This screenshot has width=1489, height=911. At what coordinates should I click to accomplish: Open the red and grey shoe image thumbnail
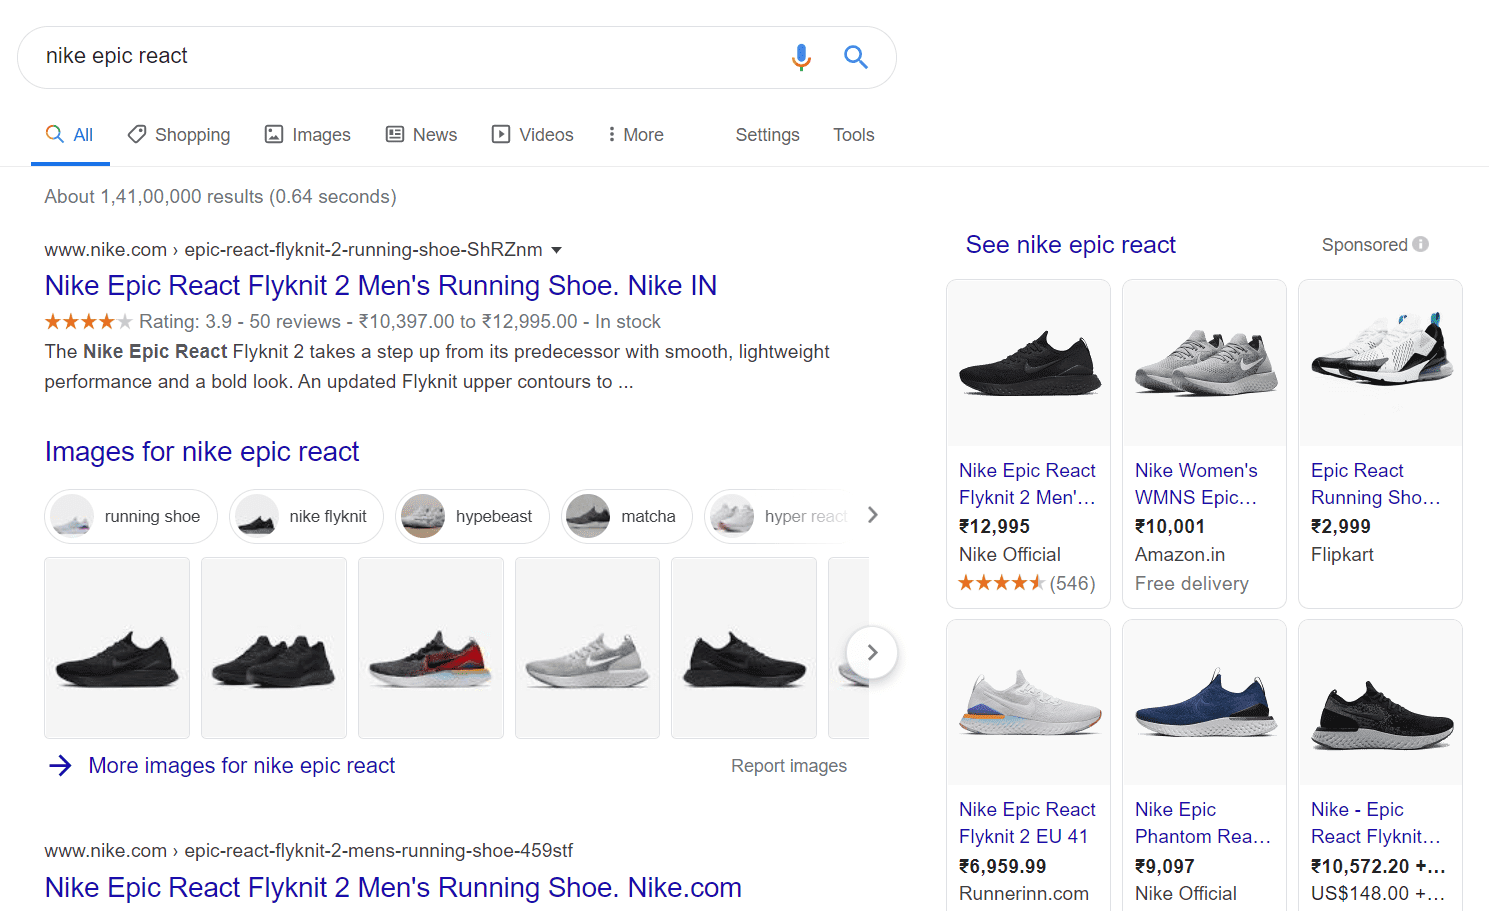[x=431, y=648]
